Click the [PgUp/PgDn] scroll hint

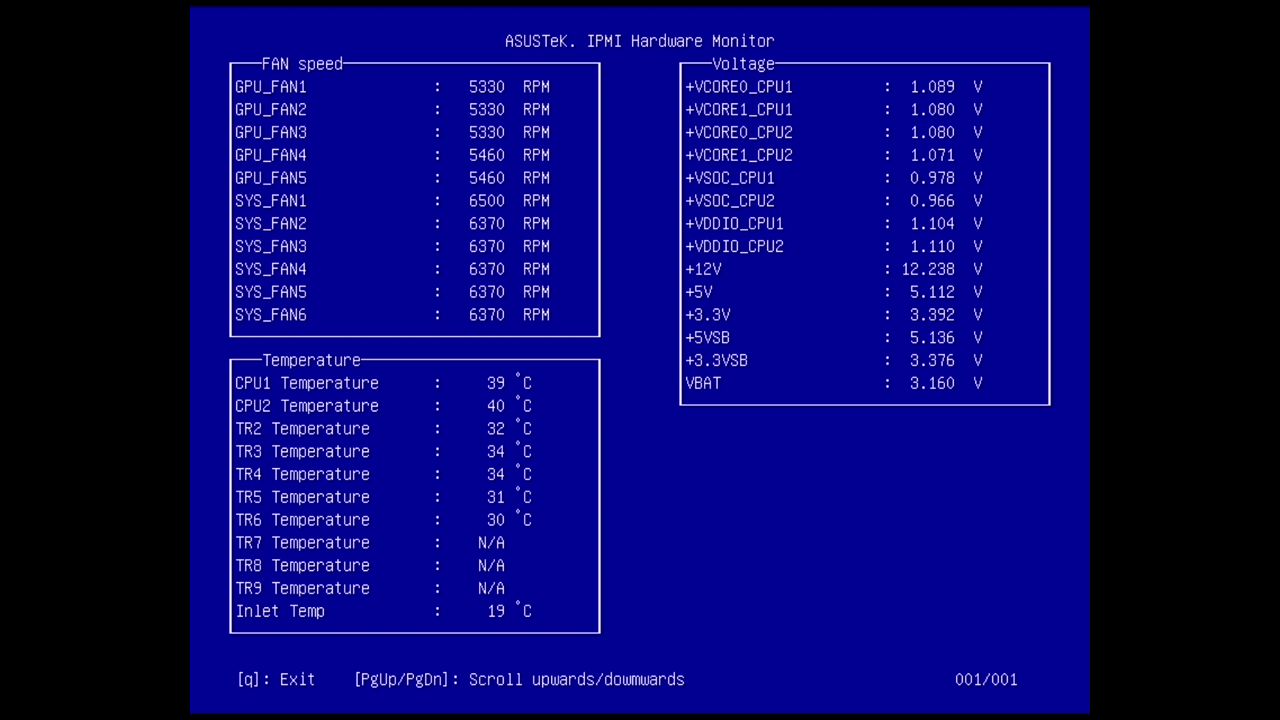click(x=519, y=680)
